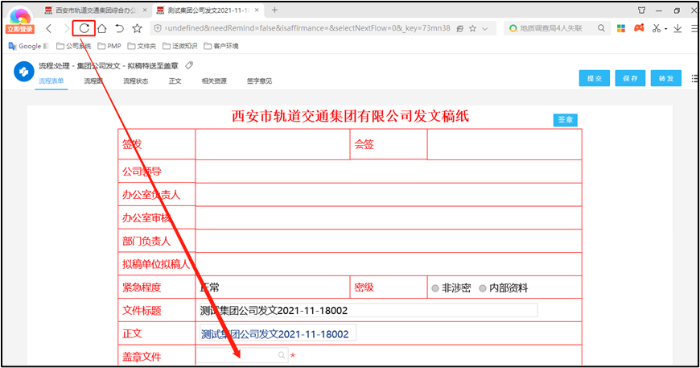Click the 转发 forward button

[666, 78]
